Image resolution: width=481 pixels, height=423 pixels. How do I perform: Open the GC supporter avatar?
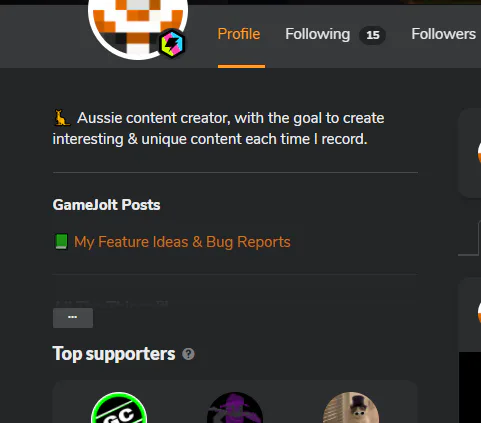(119, 408)
